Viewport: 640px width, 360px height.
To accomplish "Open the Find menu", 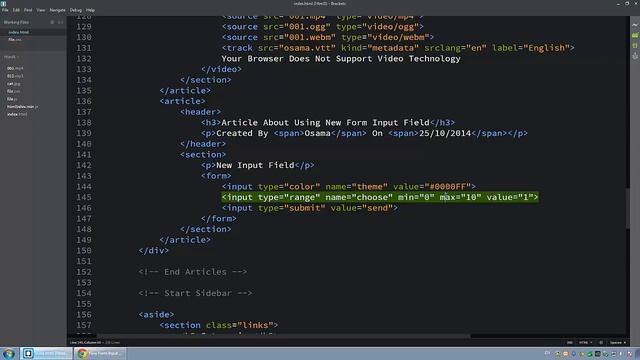I will 28,10.
